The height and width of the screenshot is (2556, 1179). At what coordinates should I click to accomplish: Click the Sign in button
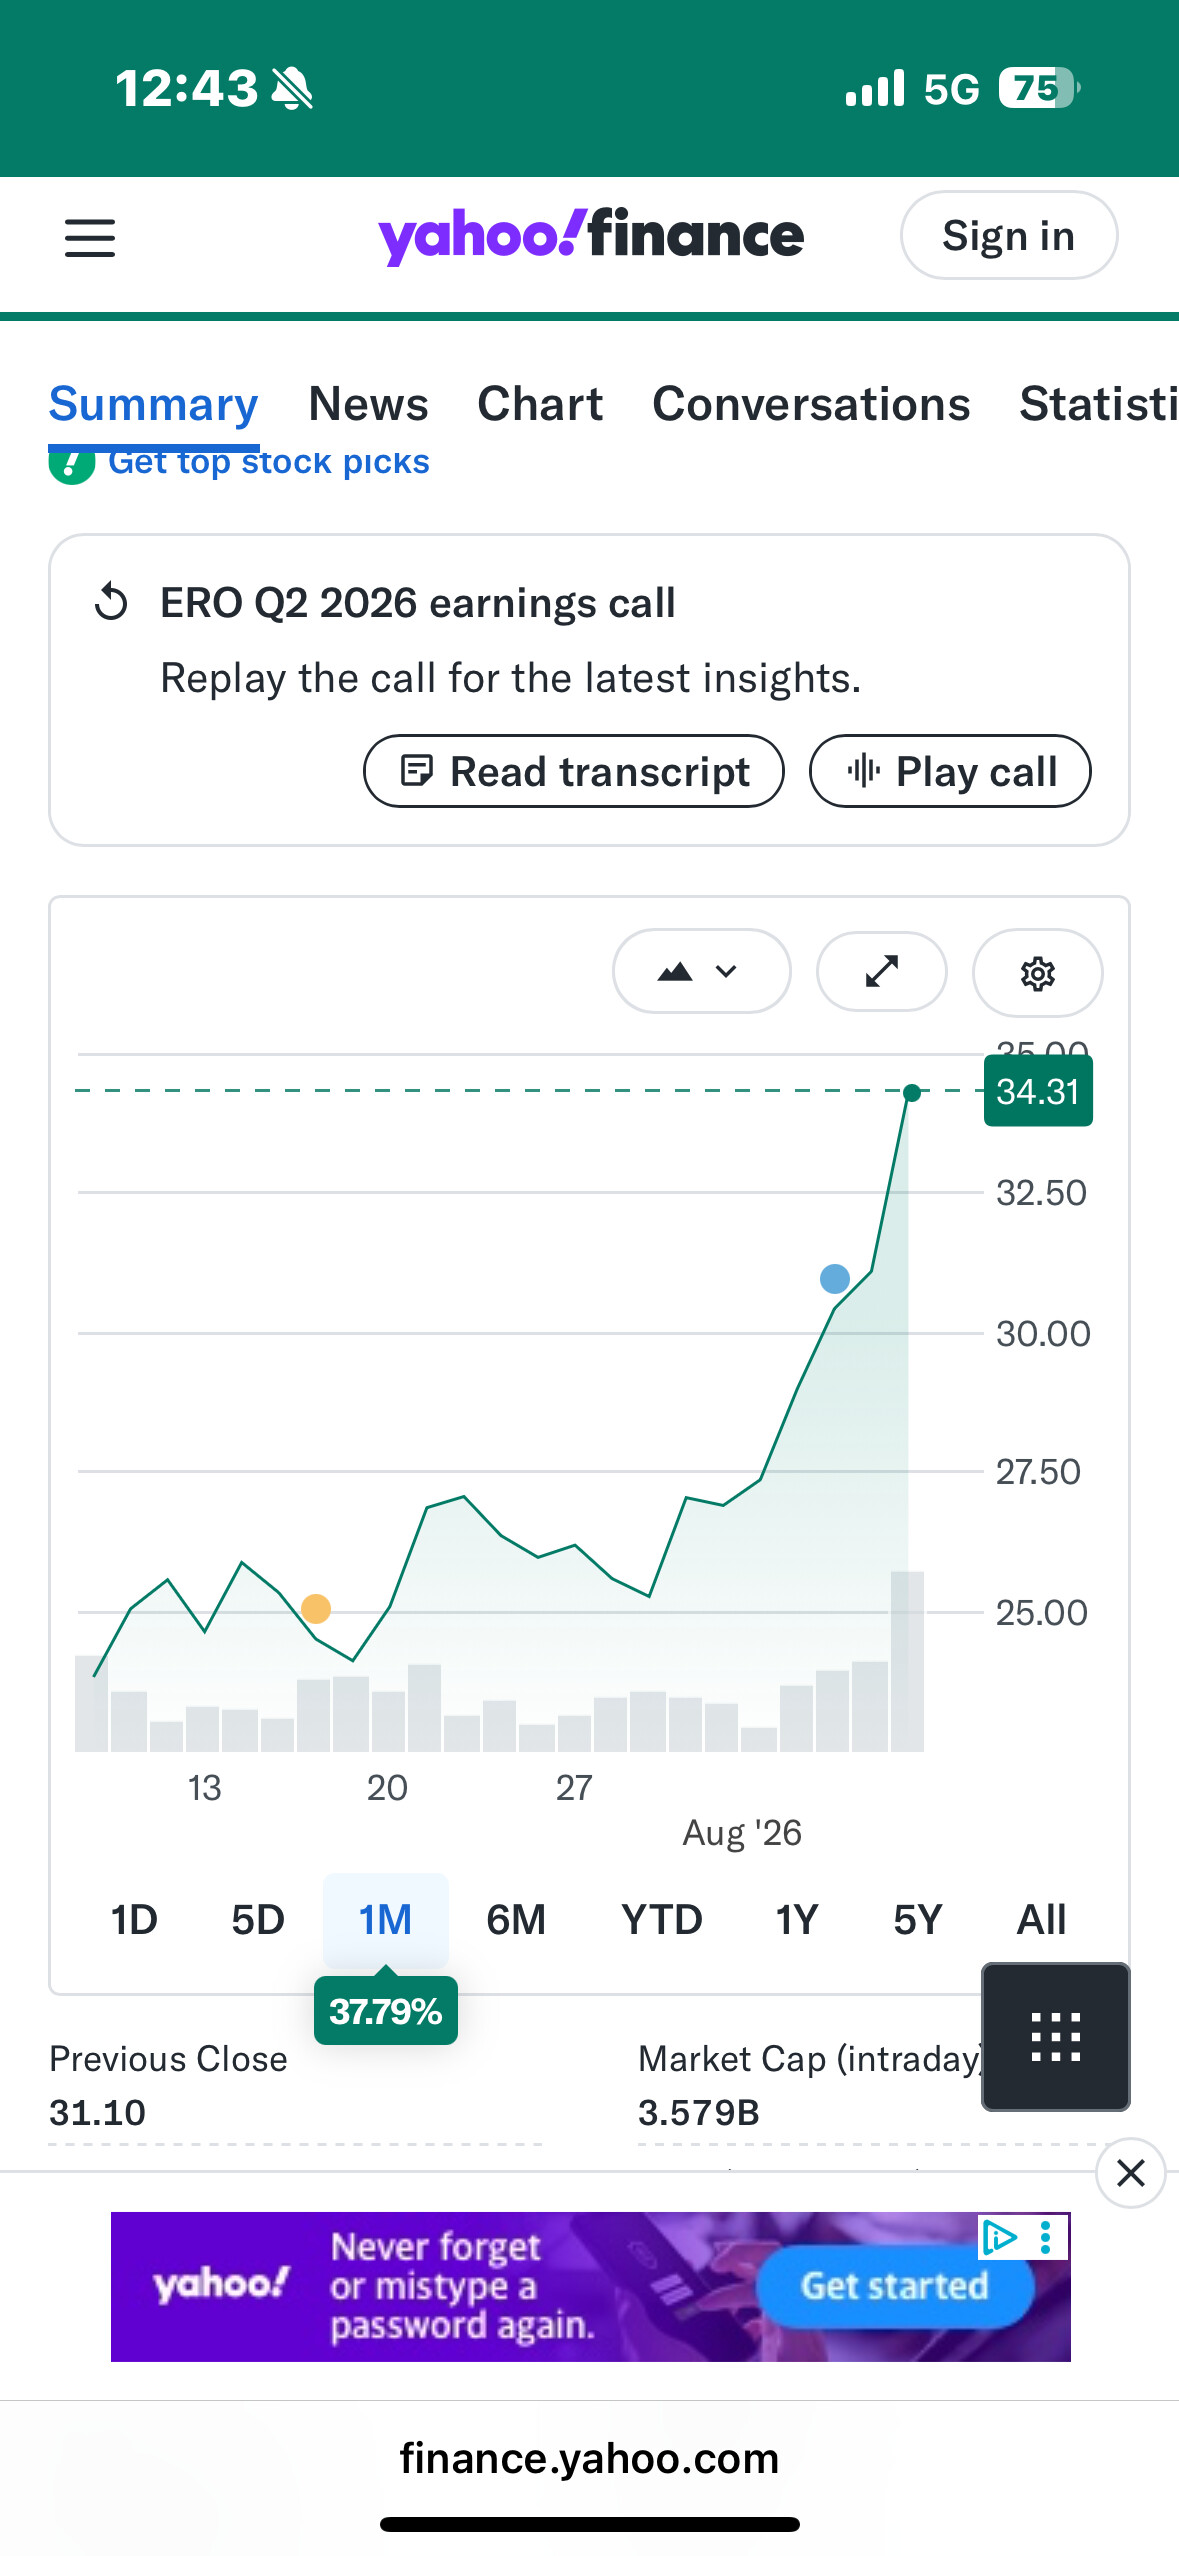(x=1009, y=236)
